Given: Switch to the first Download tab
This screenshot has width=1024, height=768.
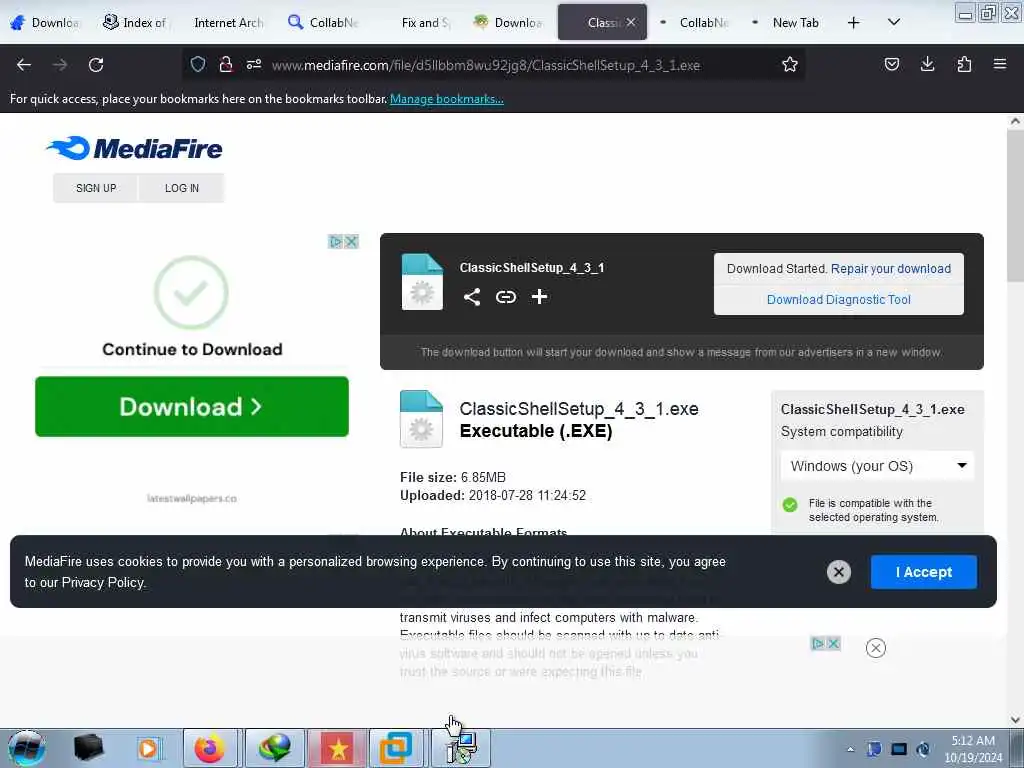Looking at the screenshot, I should pyautogui.click(x=46, y=22).
